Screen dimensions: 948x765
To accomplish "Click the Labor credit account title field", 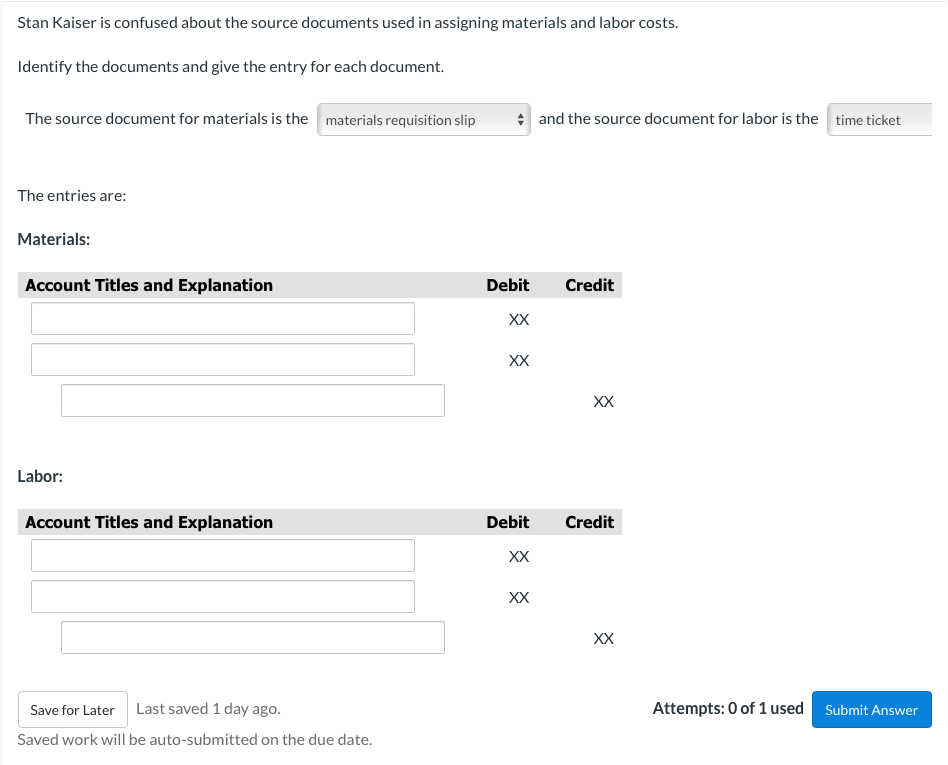I will point(253,637).
